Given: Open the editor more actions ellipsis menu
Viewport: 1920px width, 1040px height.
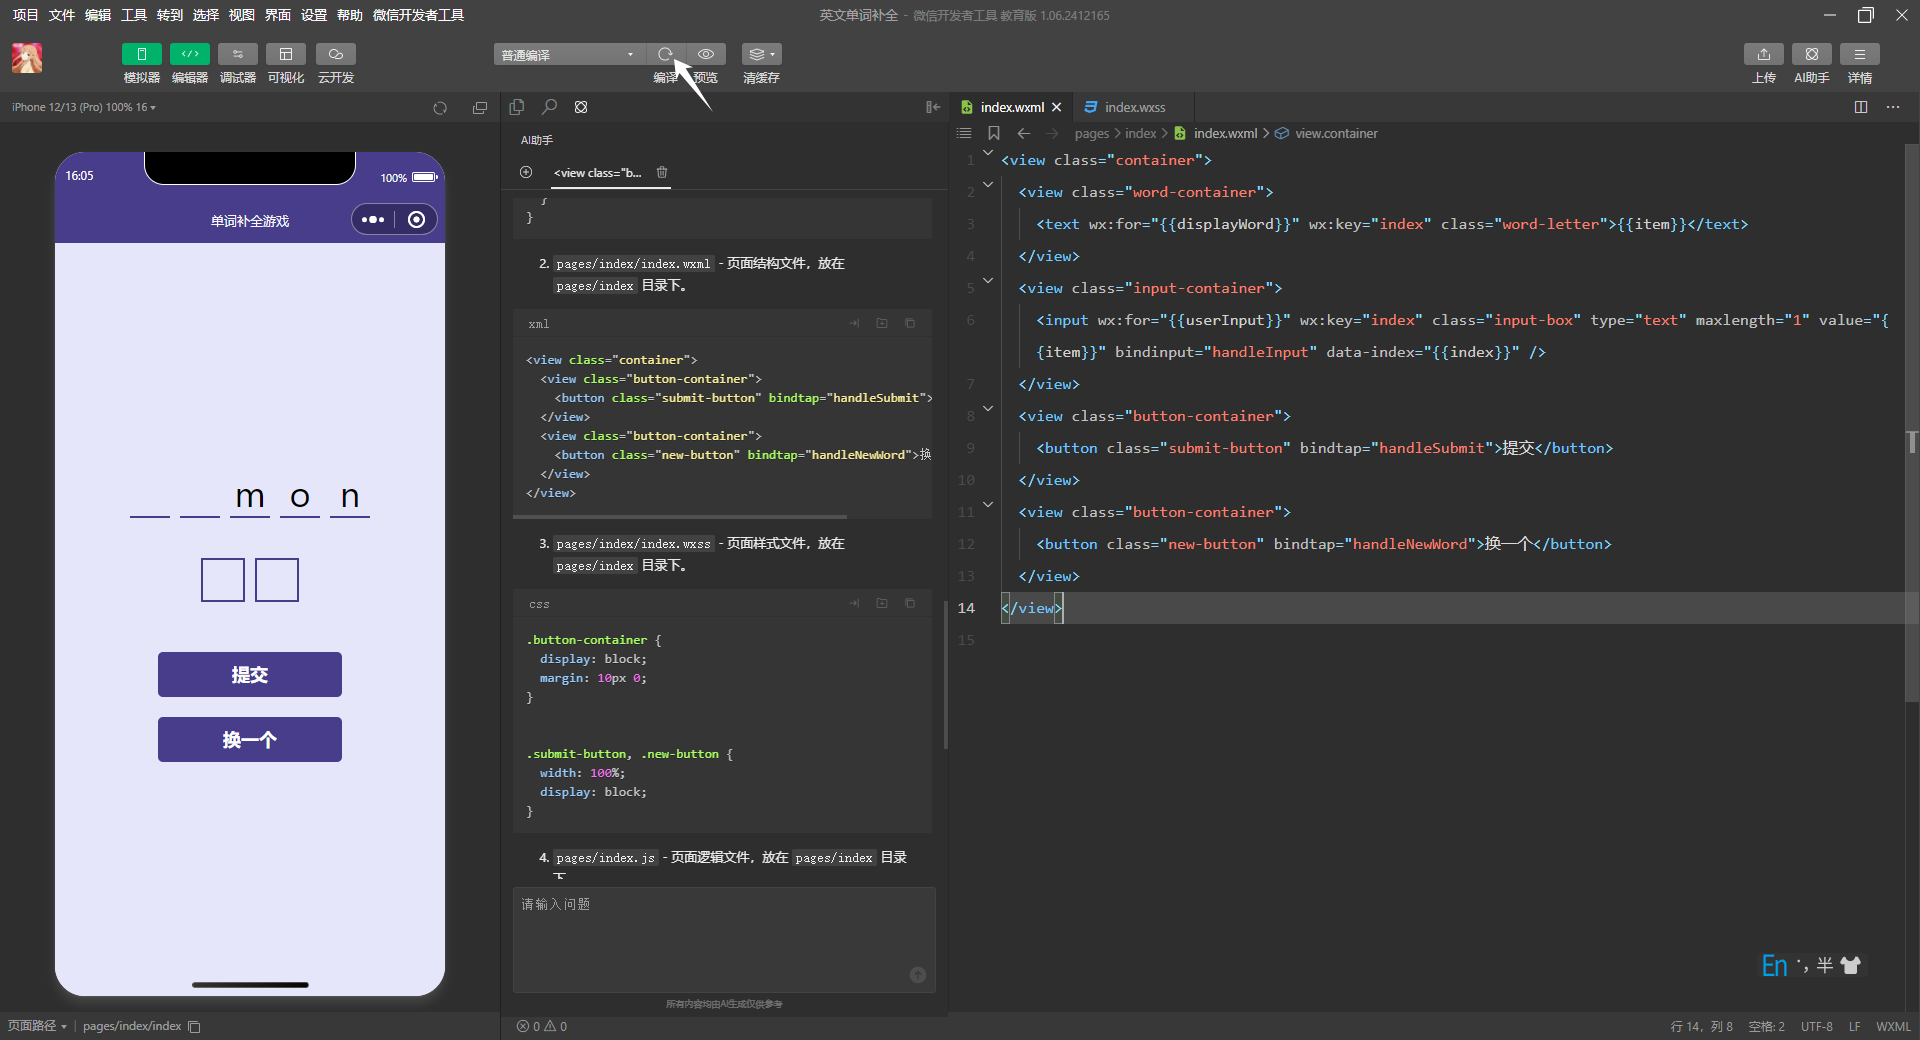Looking at the screenshot, I should coord(1893,107).
